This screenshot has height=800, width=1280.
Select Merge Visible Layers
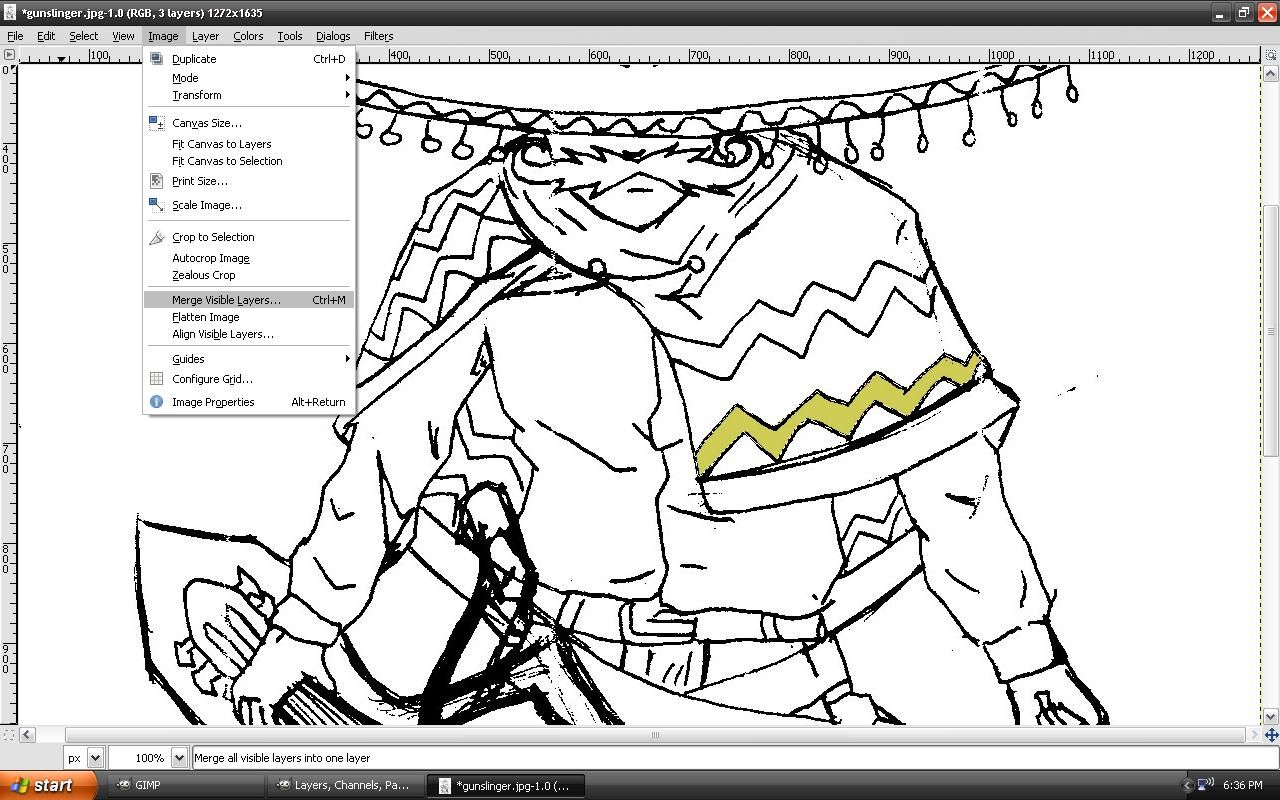click(x=224, y=299)
